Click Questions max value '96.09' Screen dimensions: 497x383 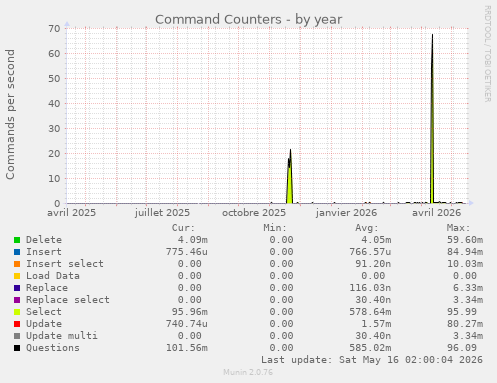(462, 348)
